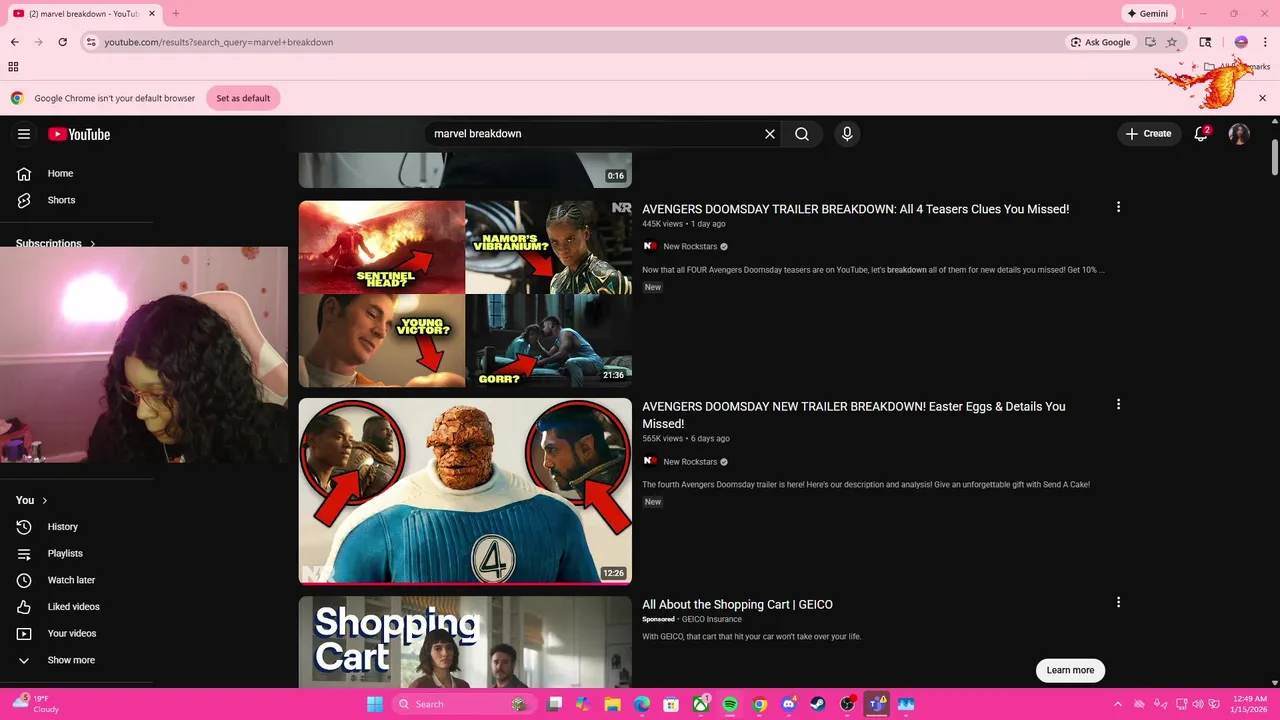Close the marvel breakdown tab
This screenshot has height=720, width=1280.
[x=152, y=14]
